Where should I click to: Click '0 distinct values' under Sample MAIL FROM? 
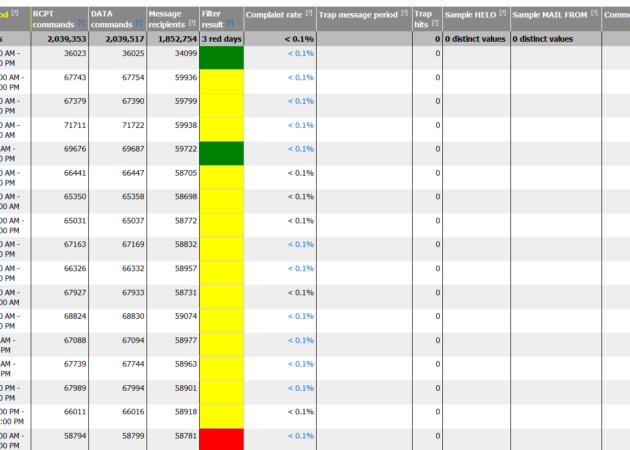click(543, 39)
